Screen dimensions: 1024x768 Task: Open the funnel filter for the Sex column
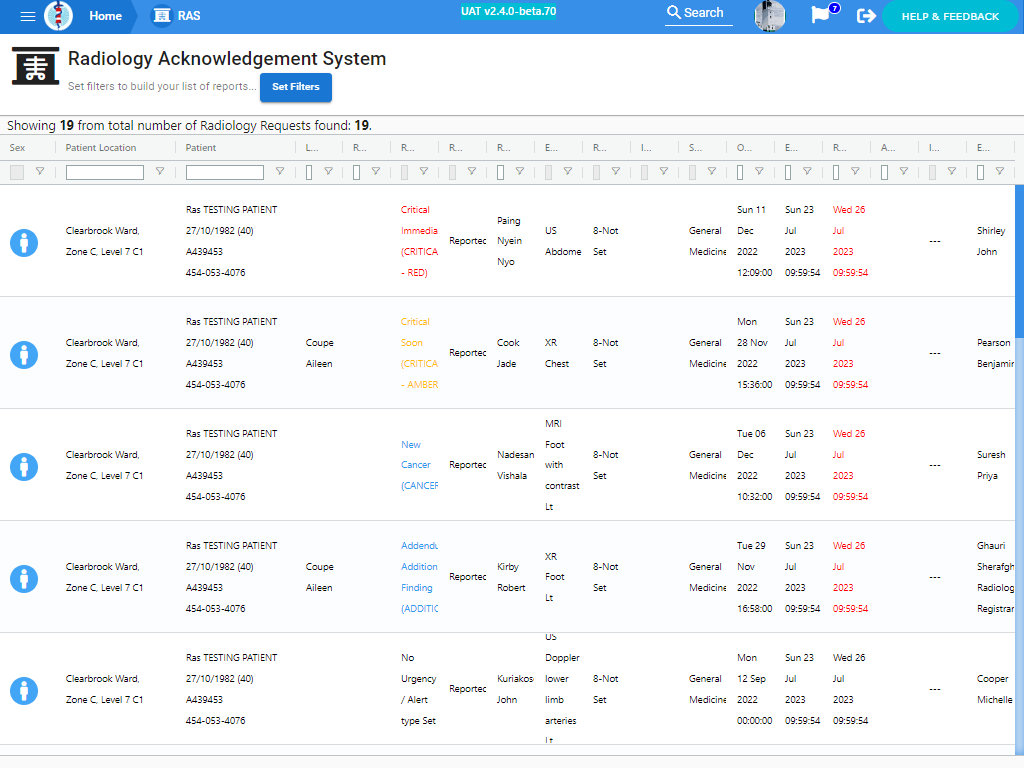(40, 171)
